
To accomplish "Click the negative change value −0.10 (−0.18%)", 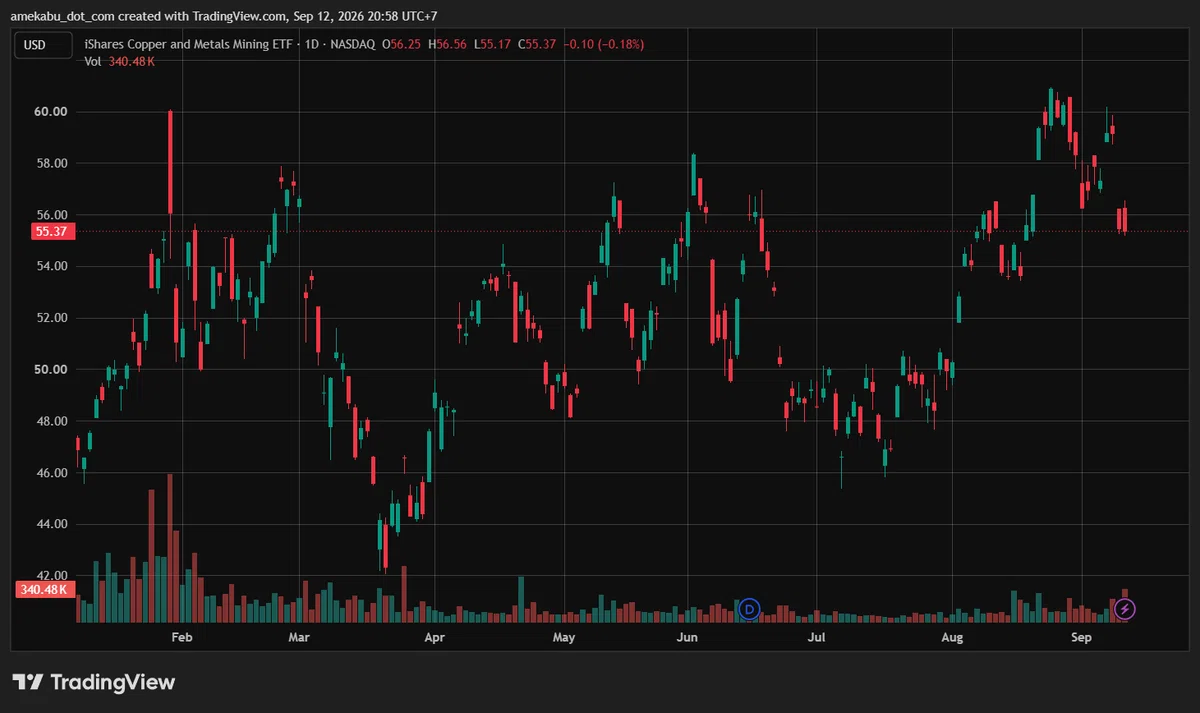I will (604, 44).
